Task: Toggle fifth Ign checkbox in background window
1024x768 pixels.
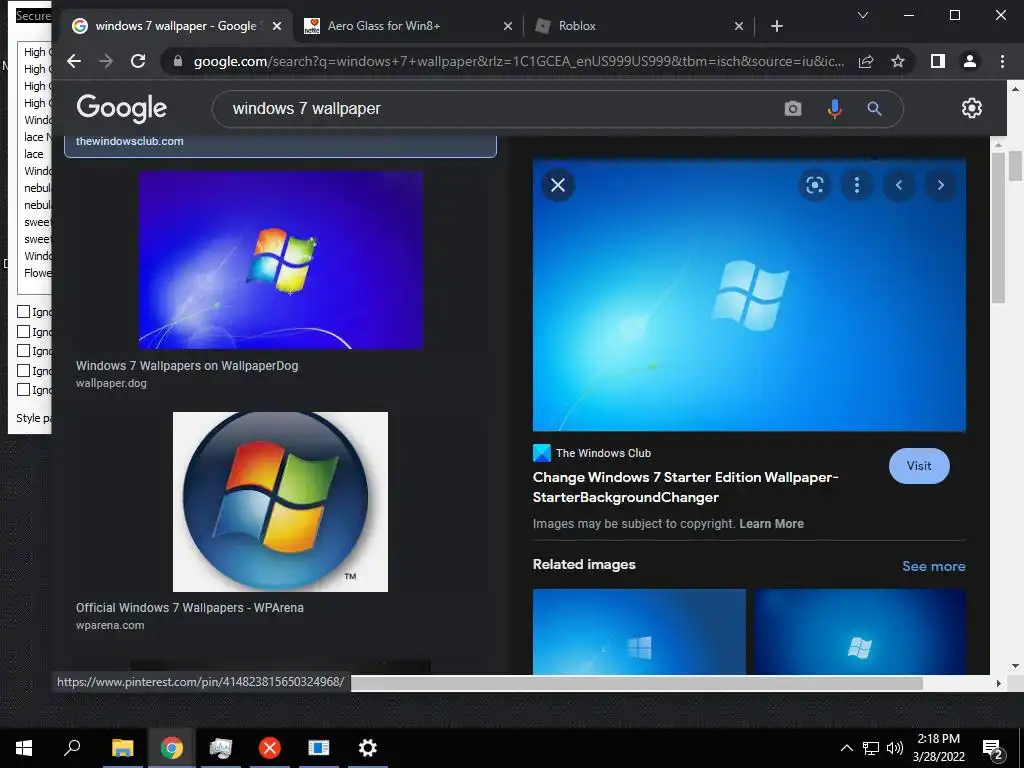Action: 24,389
